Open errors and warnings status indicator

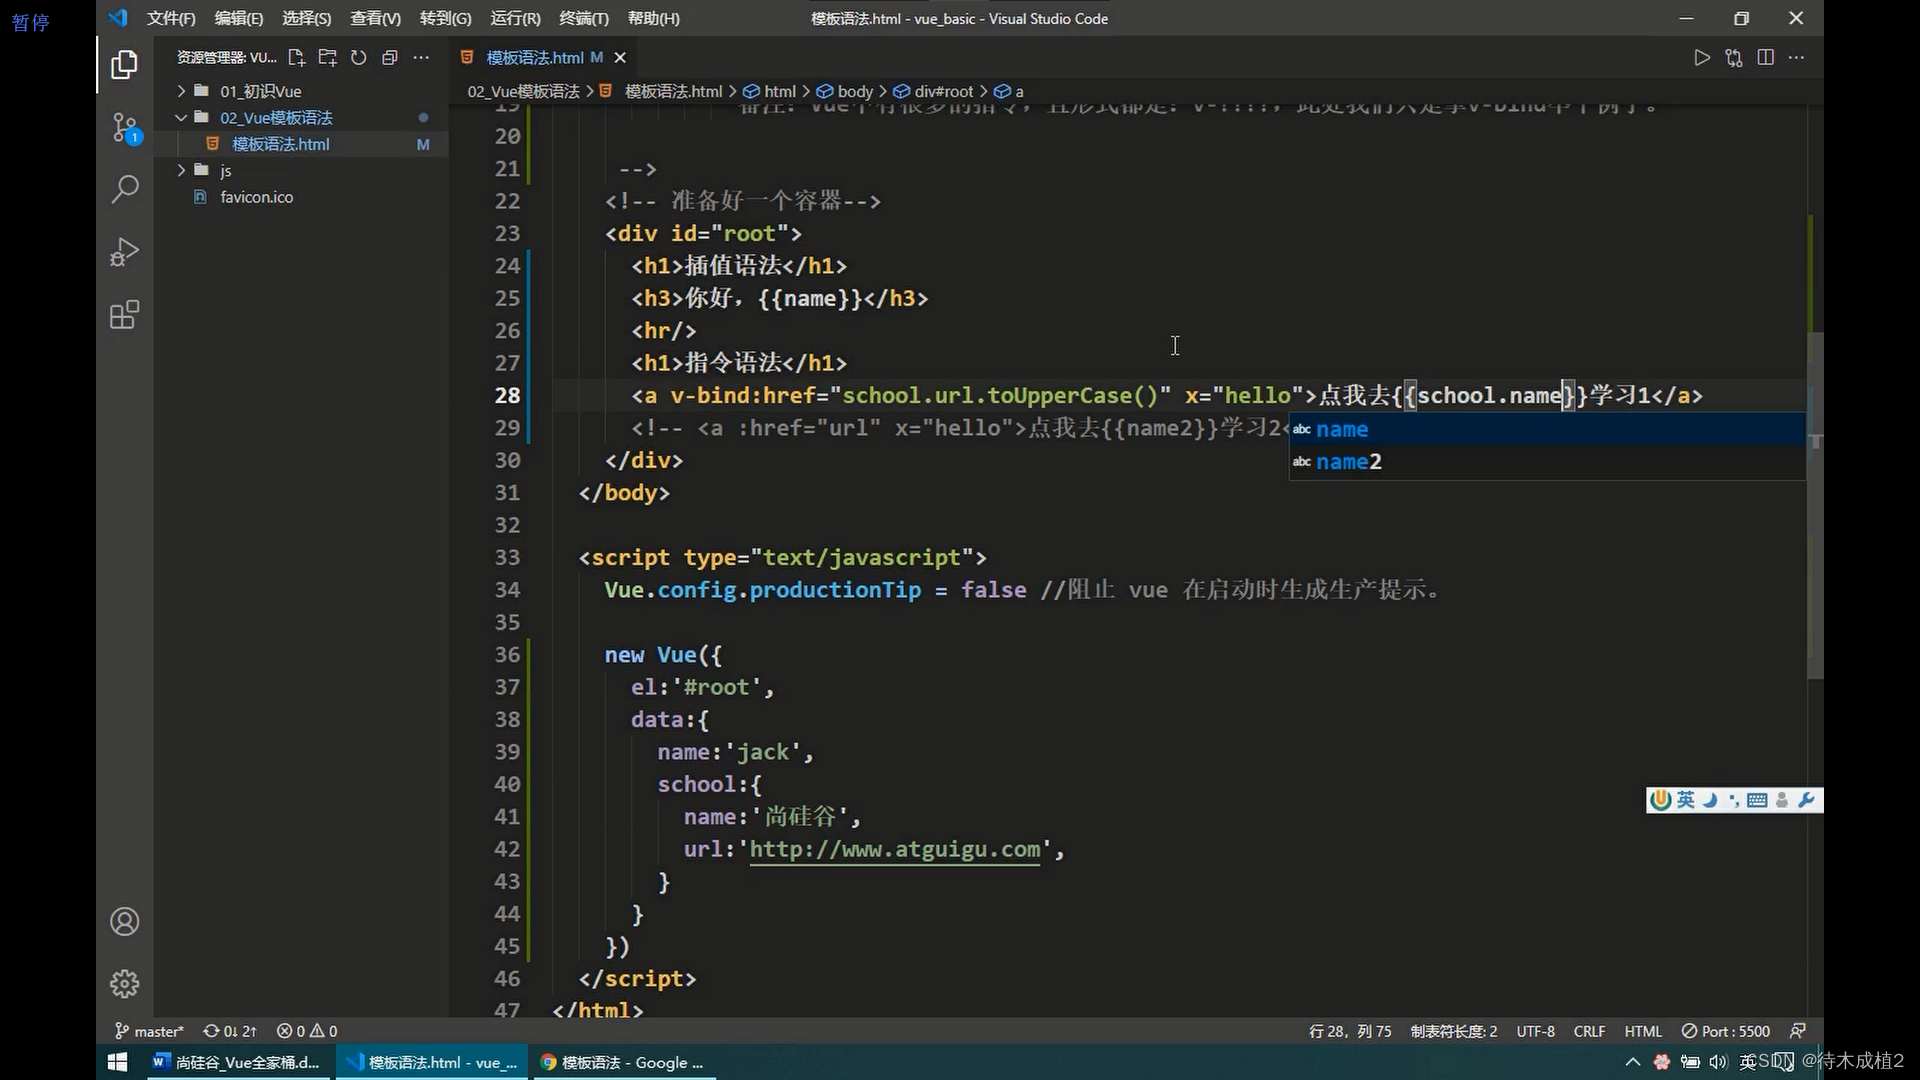tap(307, 1031)
